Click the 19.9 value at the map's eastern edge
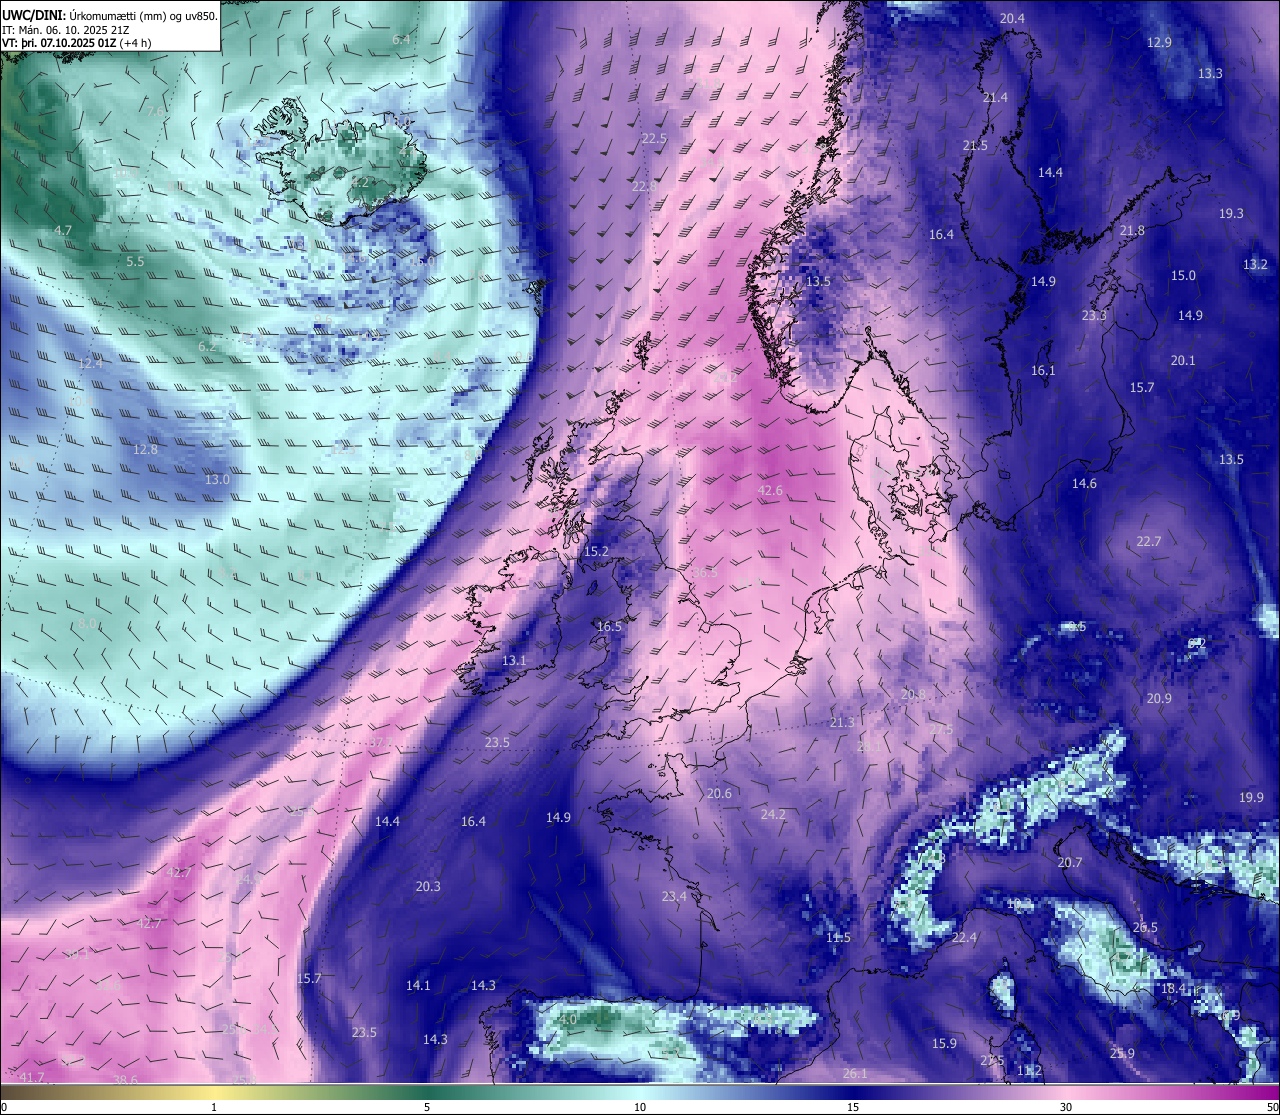 coord(1251,797)
